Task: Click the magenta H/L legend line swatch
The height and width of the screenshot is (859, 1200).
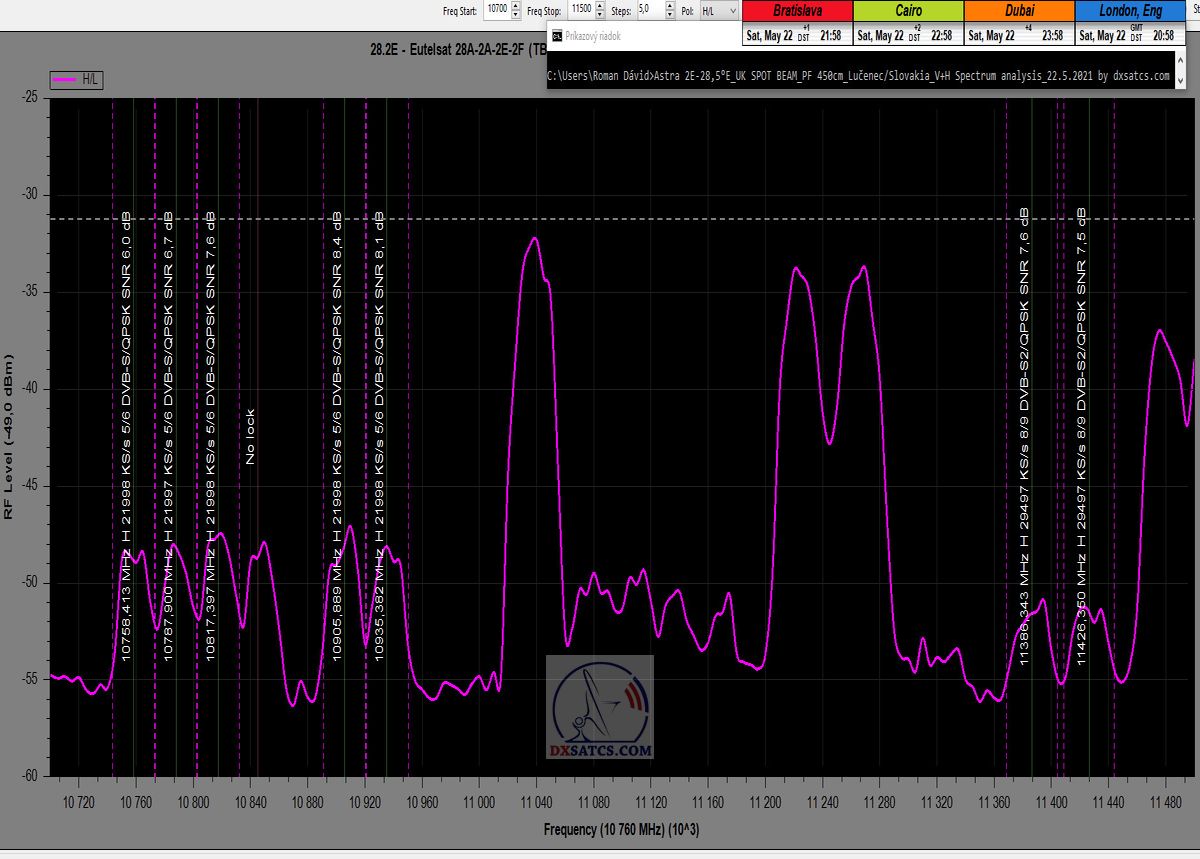Action: point(64,80)
